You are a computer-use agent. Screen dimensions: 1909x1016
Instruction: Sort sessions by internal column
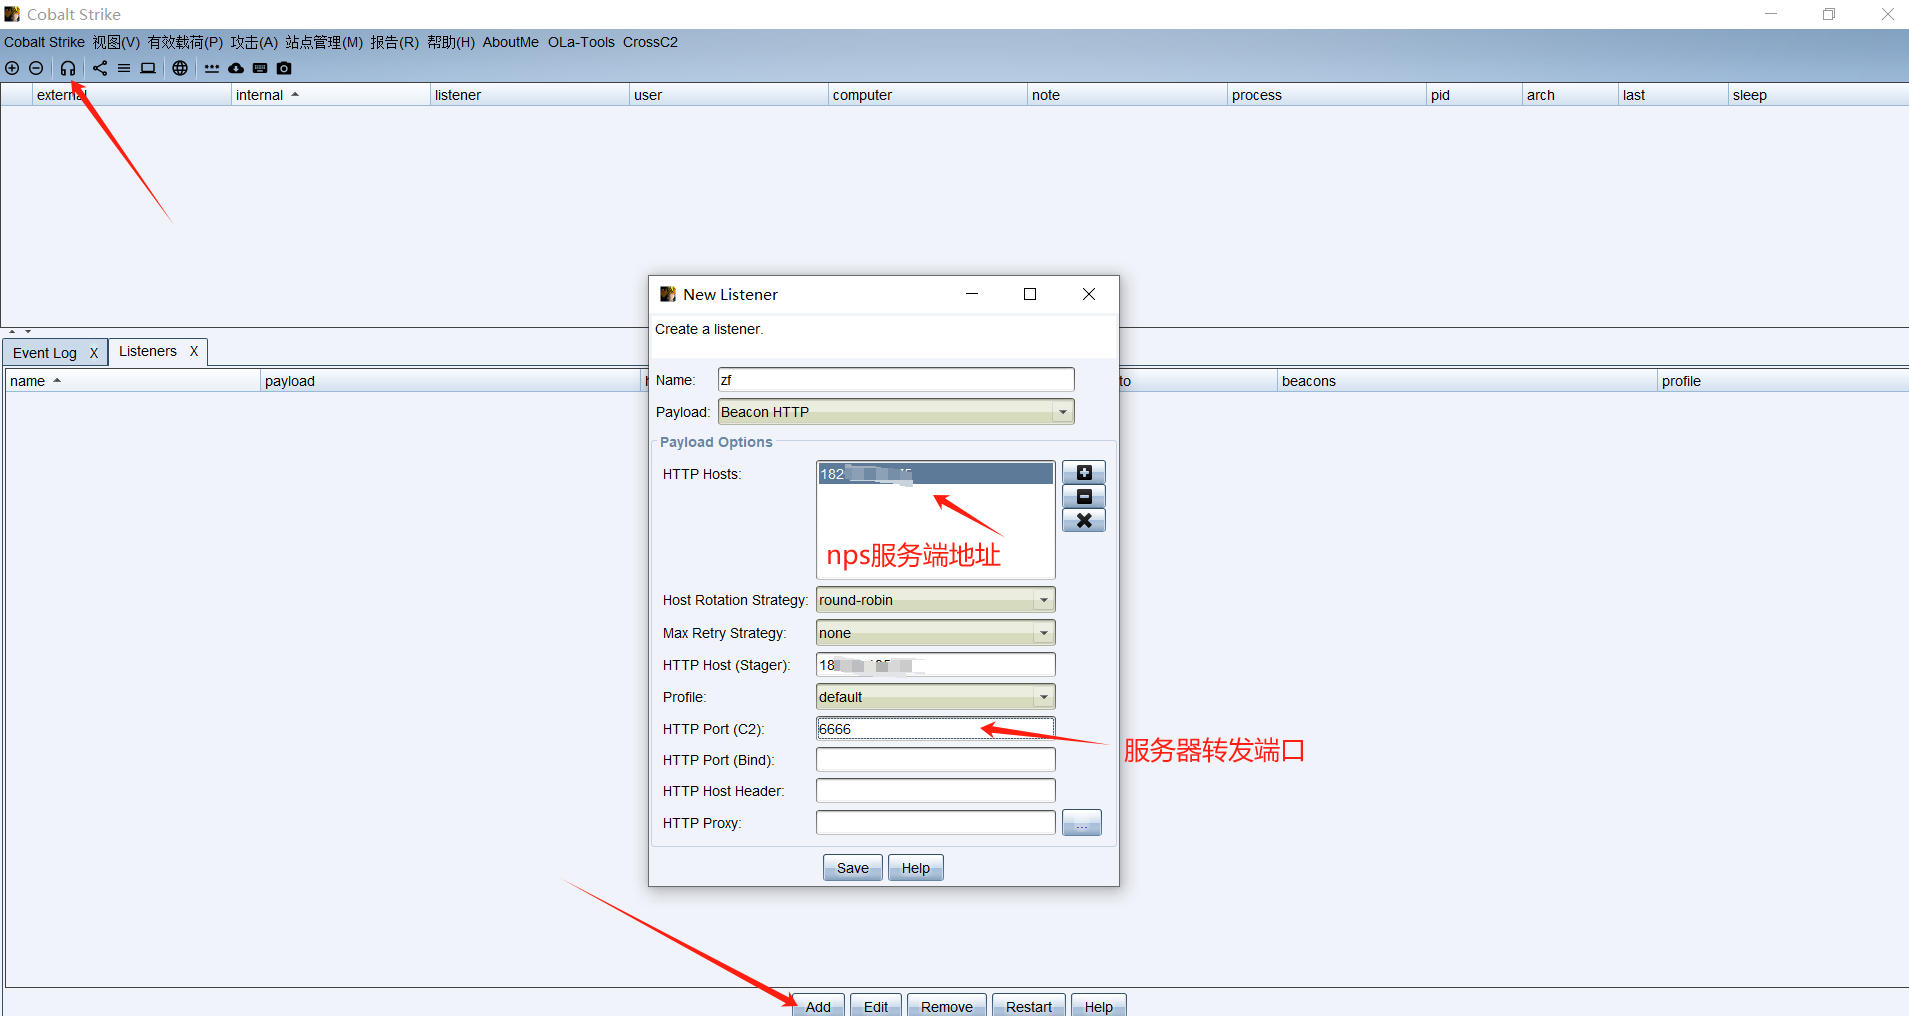(x=331, y=95)
